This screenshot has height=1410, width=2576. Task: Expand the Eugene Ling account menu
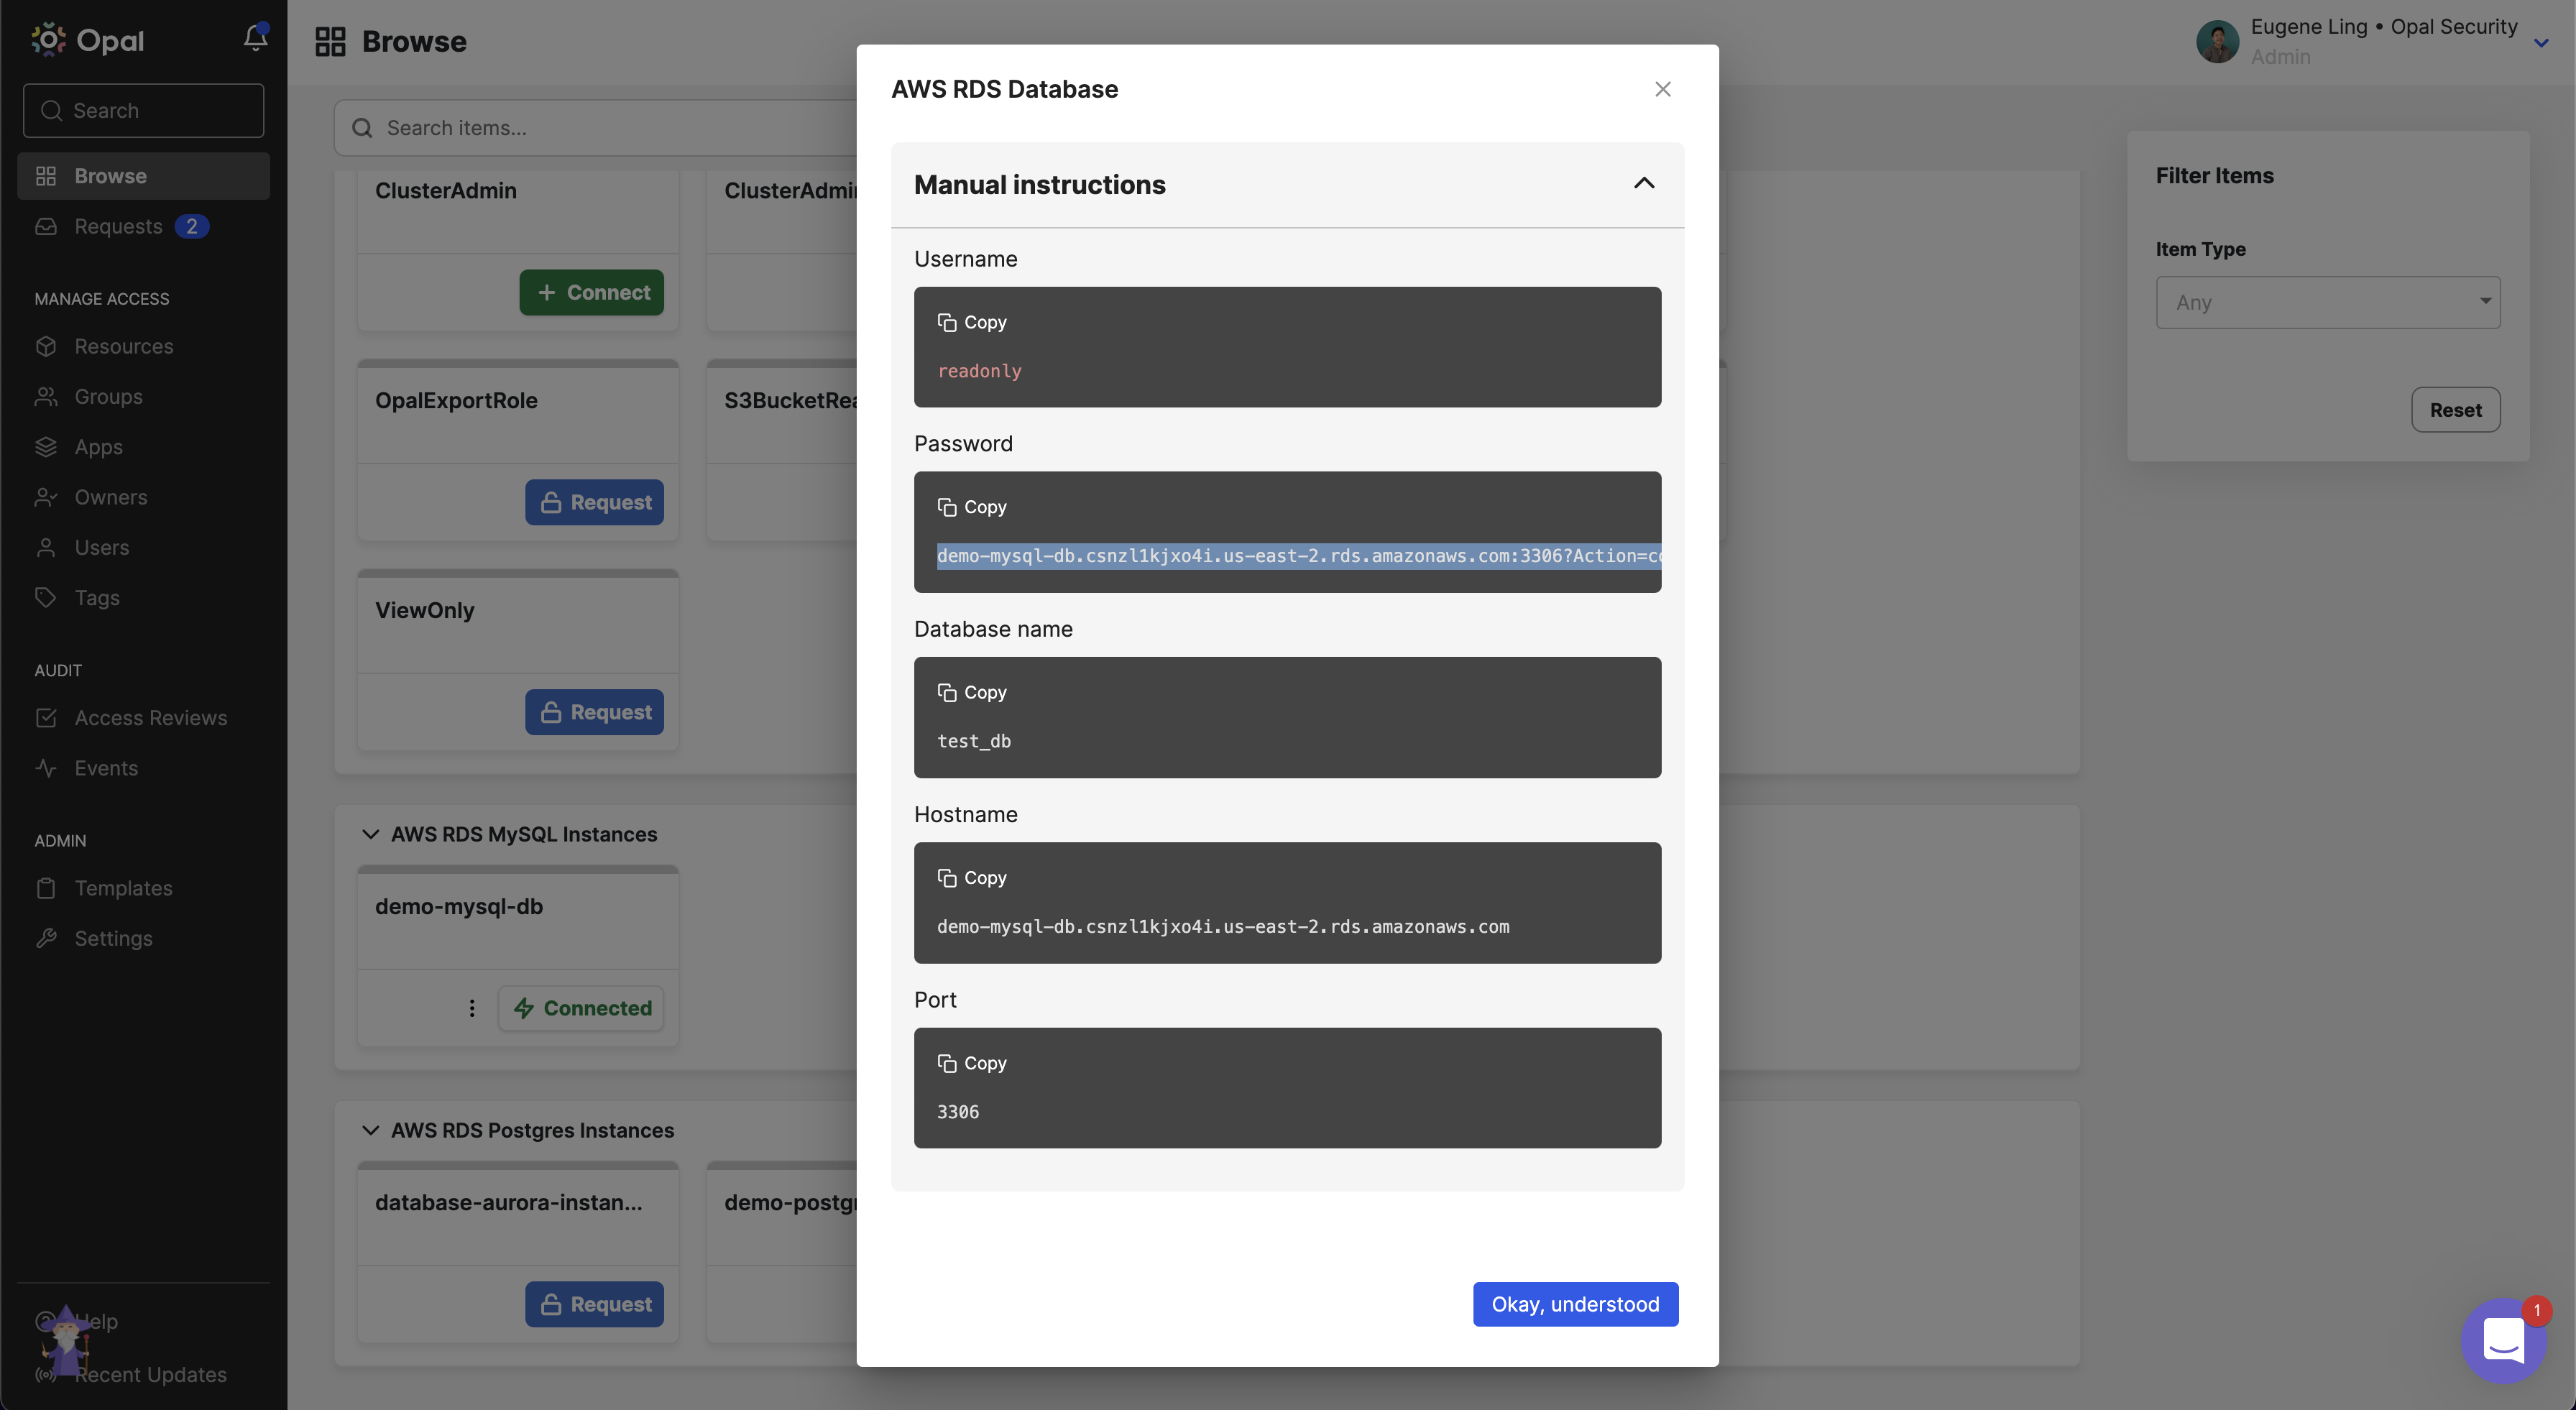click(2540, 43)
